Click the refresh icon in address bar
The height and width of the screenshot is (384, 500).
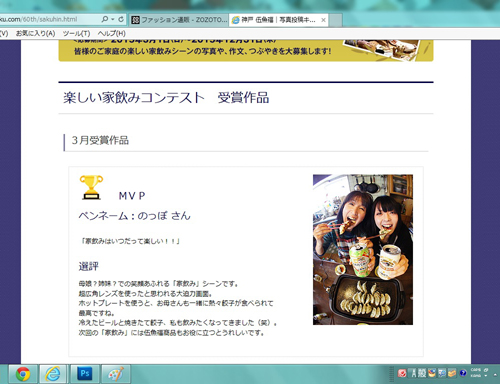point(121,19)
